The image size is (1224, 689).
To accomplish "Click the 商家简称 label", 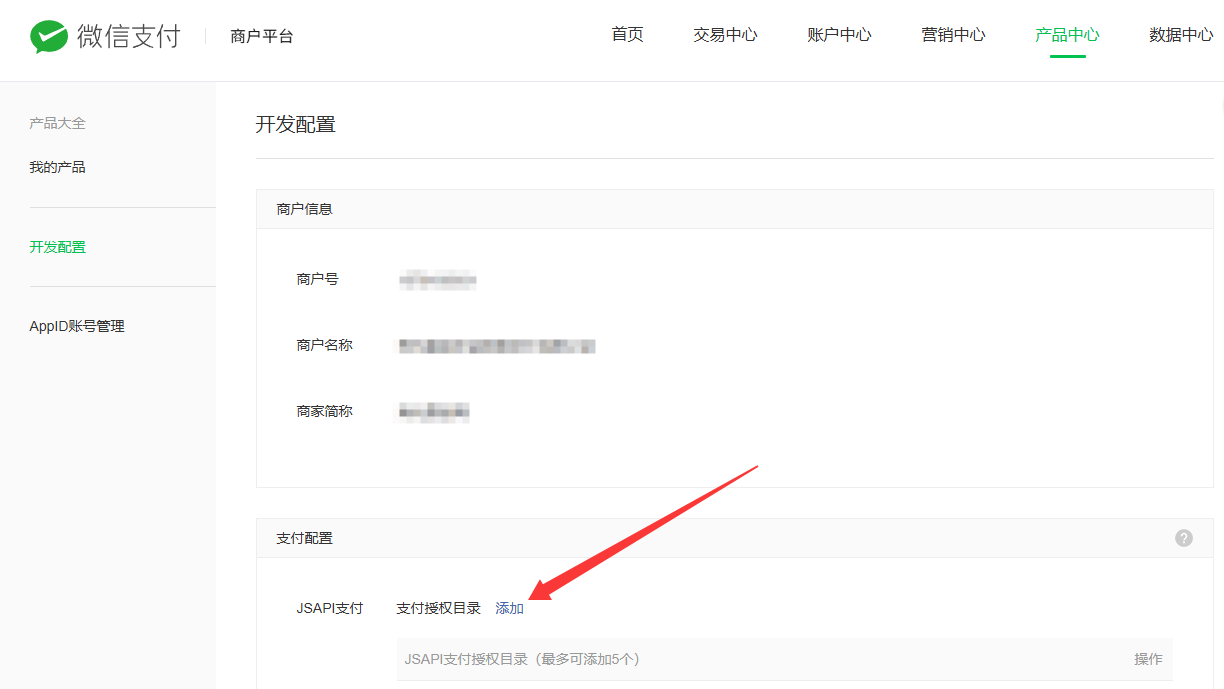I will pyautogui.click(x=325, y=411).
